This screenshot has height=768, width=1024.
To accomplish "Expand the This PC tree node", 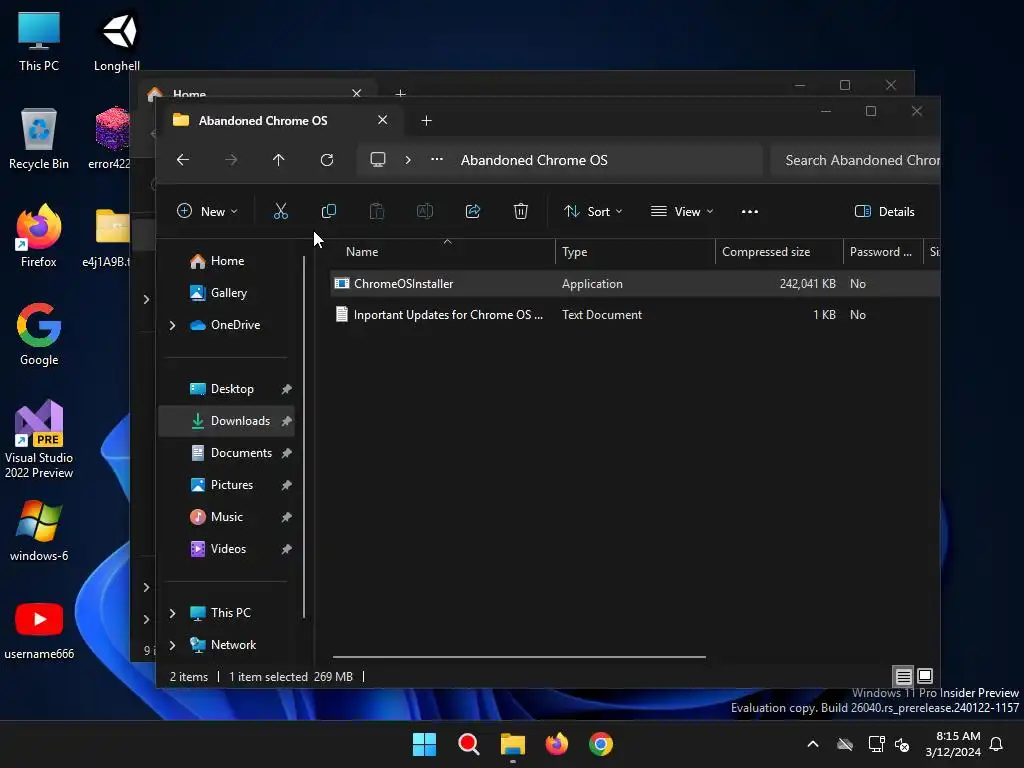I will coord(172,613).
